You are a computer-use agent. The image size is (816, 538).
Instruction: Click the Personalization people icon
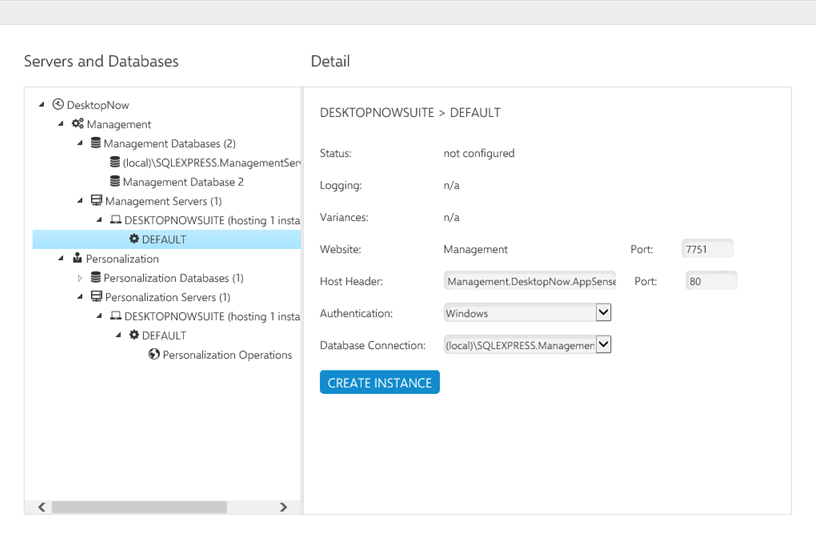click(x=77, y=259)
